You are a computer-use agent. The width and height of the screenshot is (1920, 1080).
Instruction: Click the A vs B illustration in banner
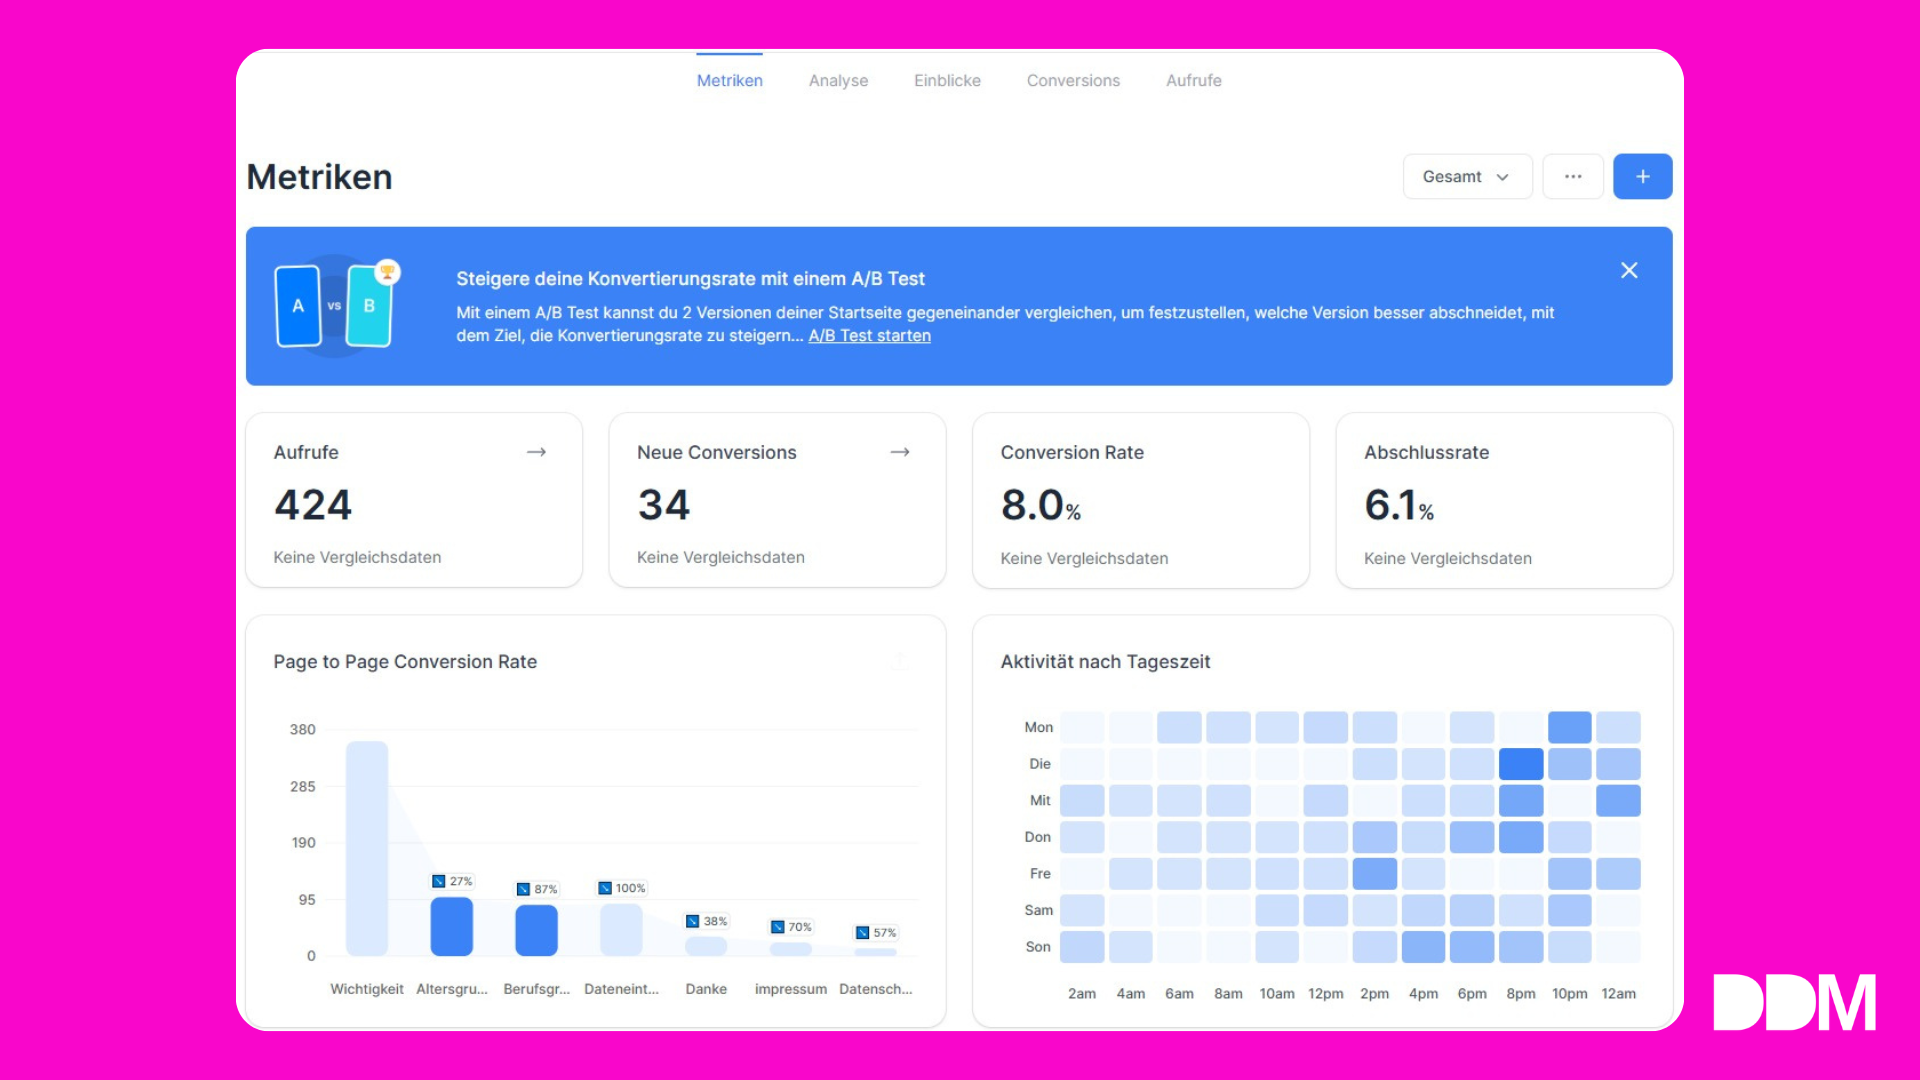click(335, 305)
